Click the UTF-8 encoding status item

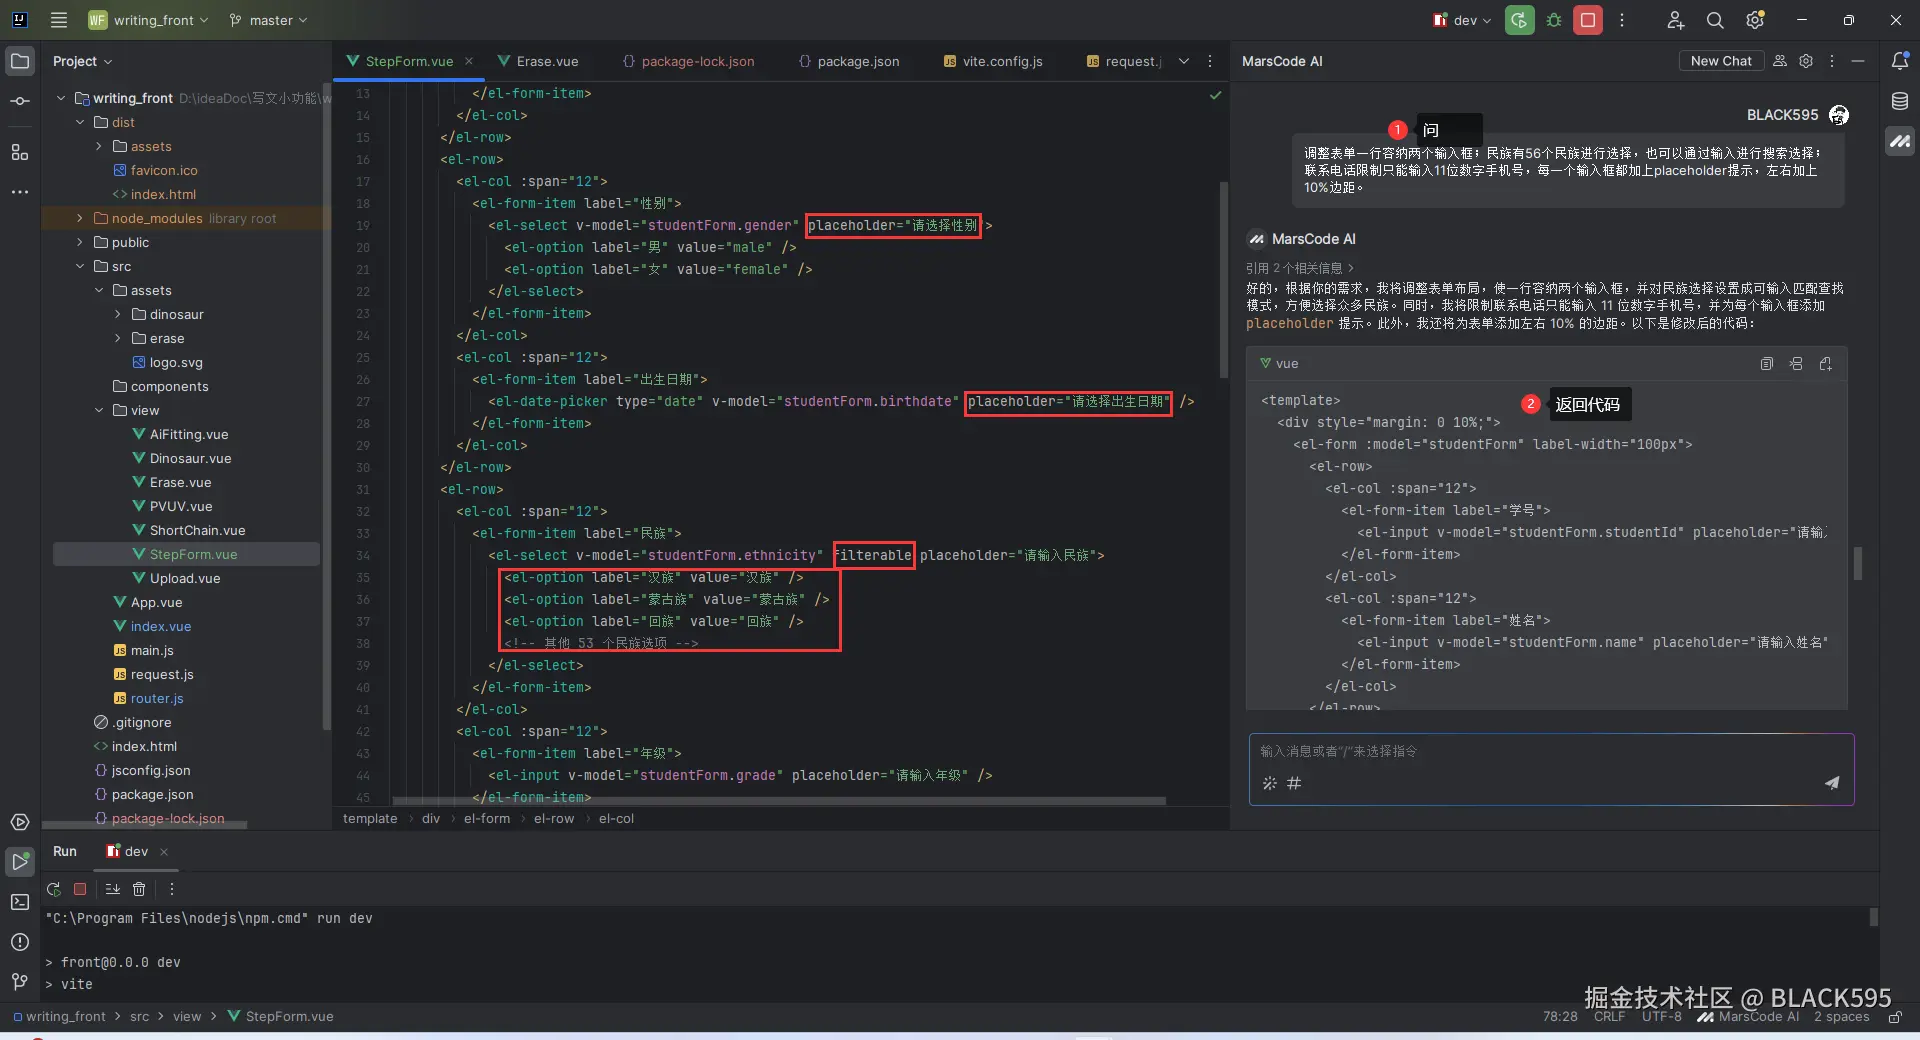1661,1017
